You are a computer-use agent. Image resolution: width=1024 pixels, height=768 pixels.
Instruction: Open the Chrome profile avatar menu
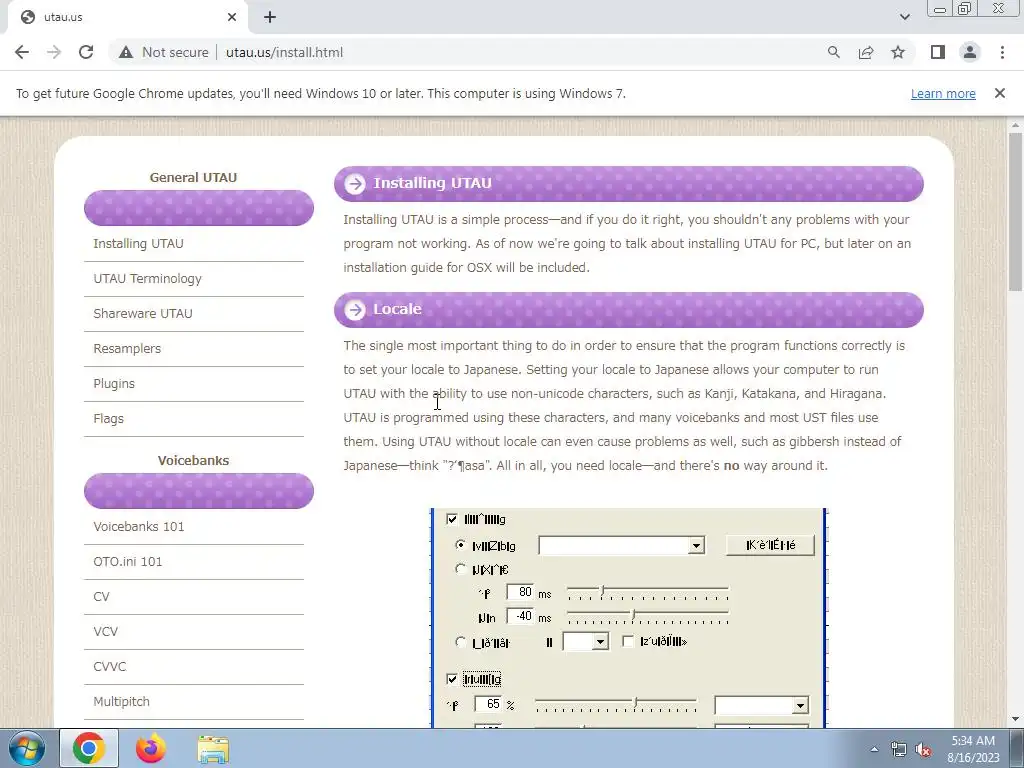970,52
